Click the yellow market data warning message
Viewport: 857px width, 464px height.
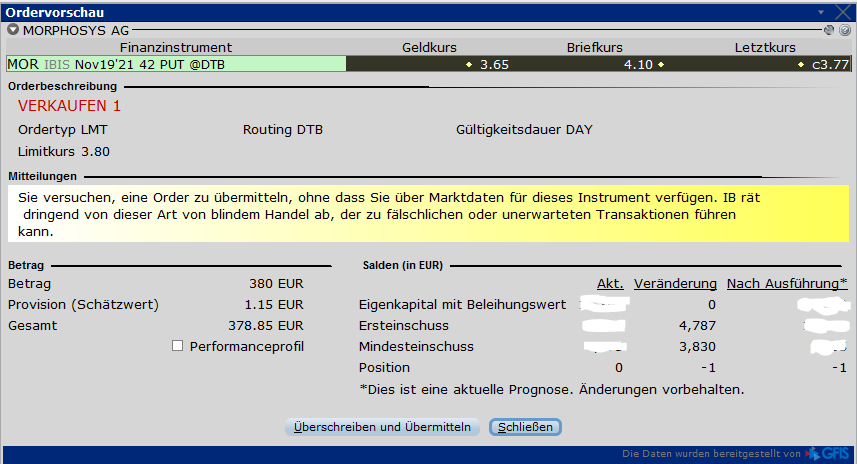tap(428, 214)
